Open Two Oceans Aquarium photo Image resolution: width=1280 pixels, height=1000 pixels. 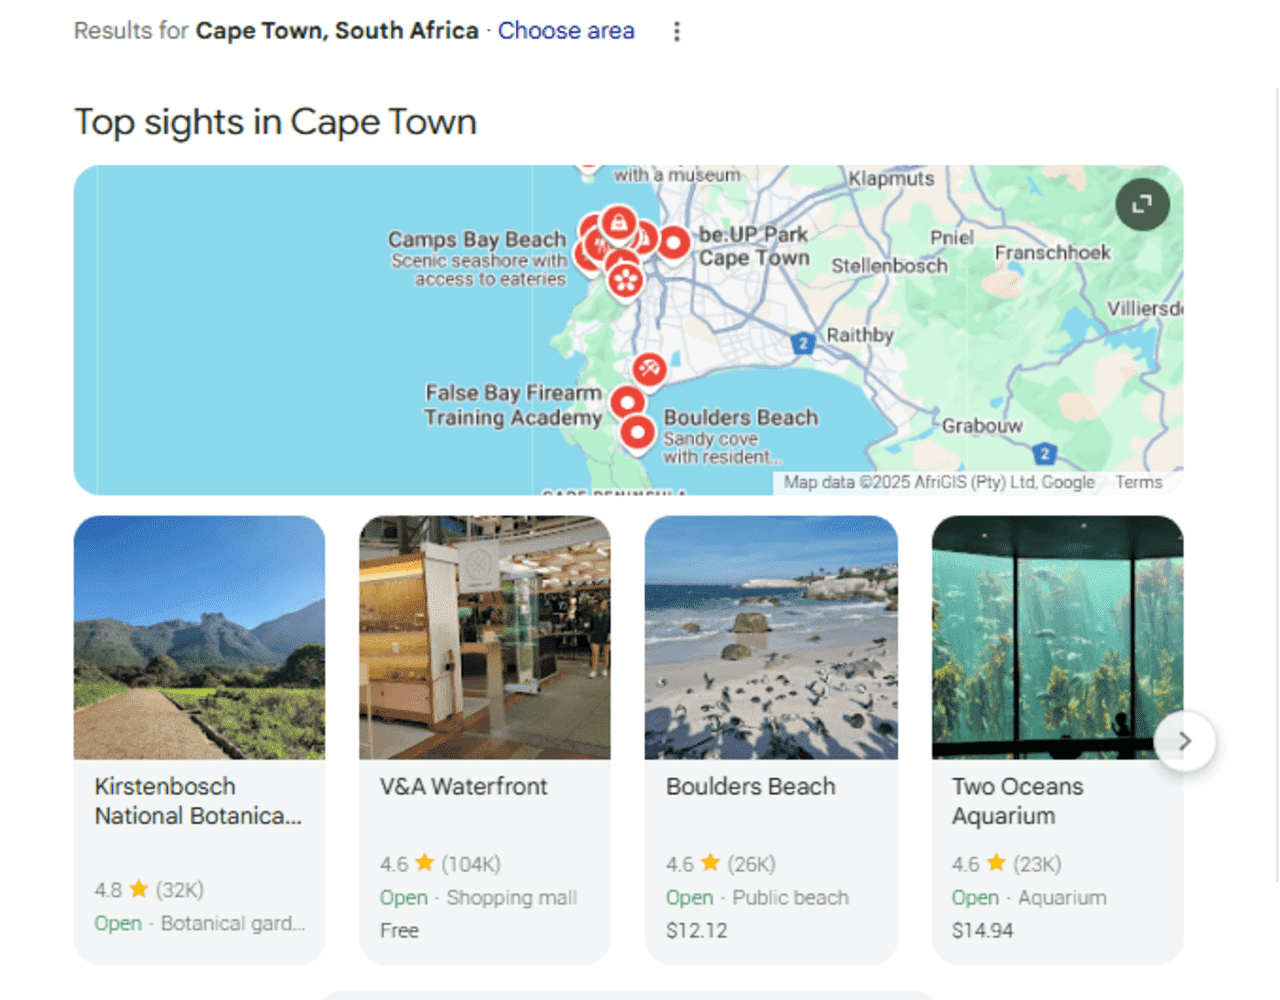(x=1057, y=637)
